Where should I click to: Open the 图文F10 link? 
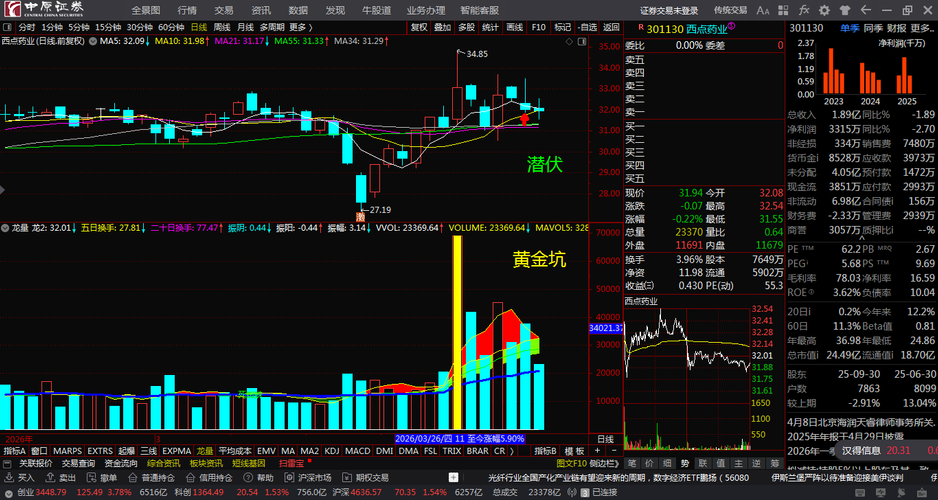571,464
